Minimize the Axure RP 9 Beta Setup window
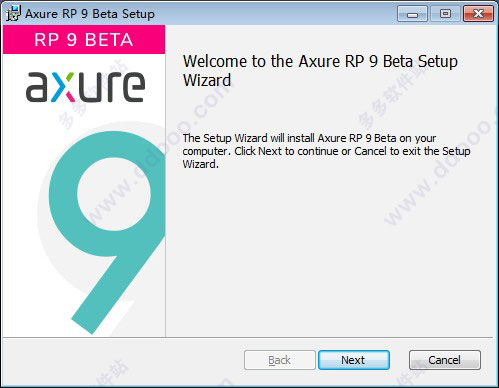This screenshot has height=388, width=499. coord(412,14)
